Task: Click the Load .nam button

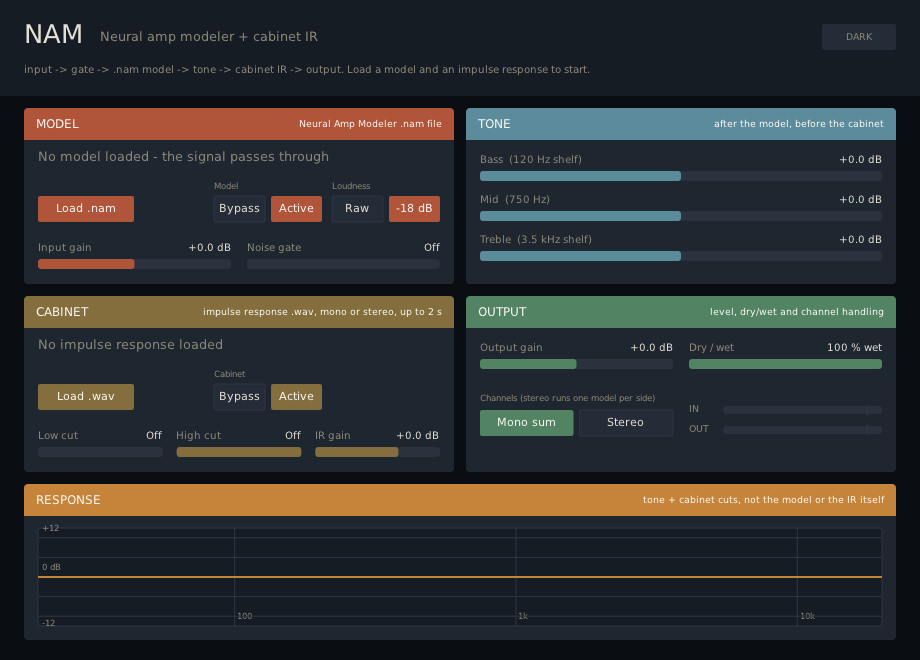Action: point(86,209)
